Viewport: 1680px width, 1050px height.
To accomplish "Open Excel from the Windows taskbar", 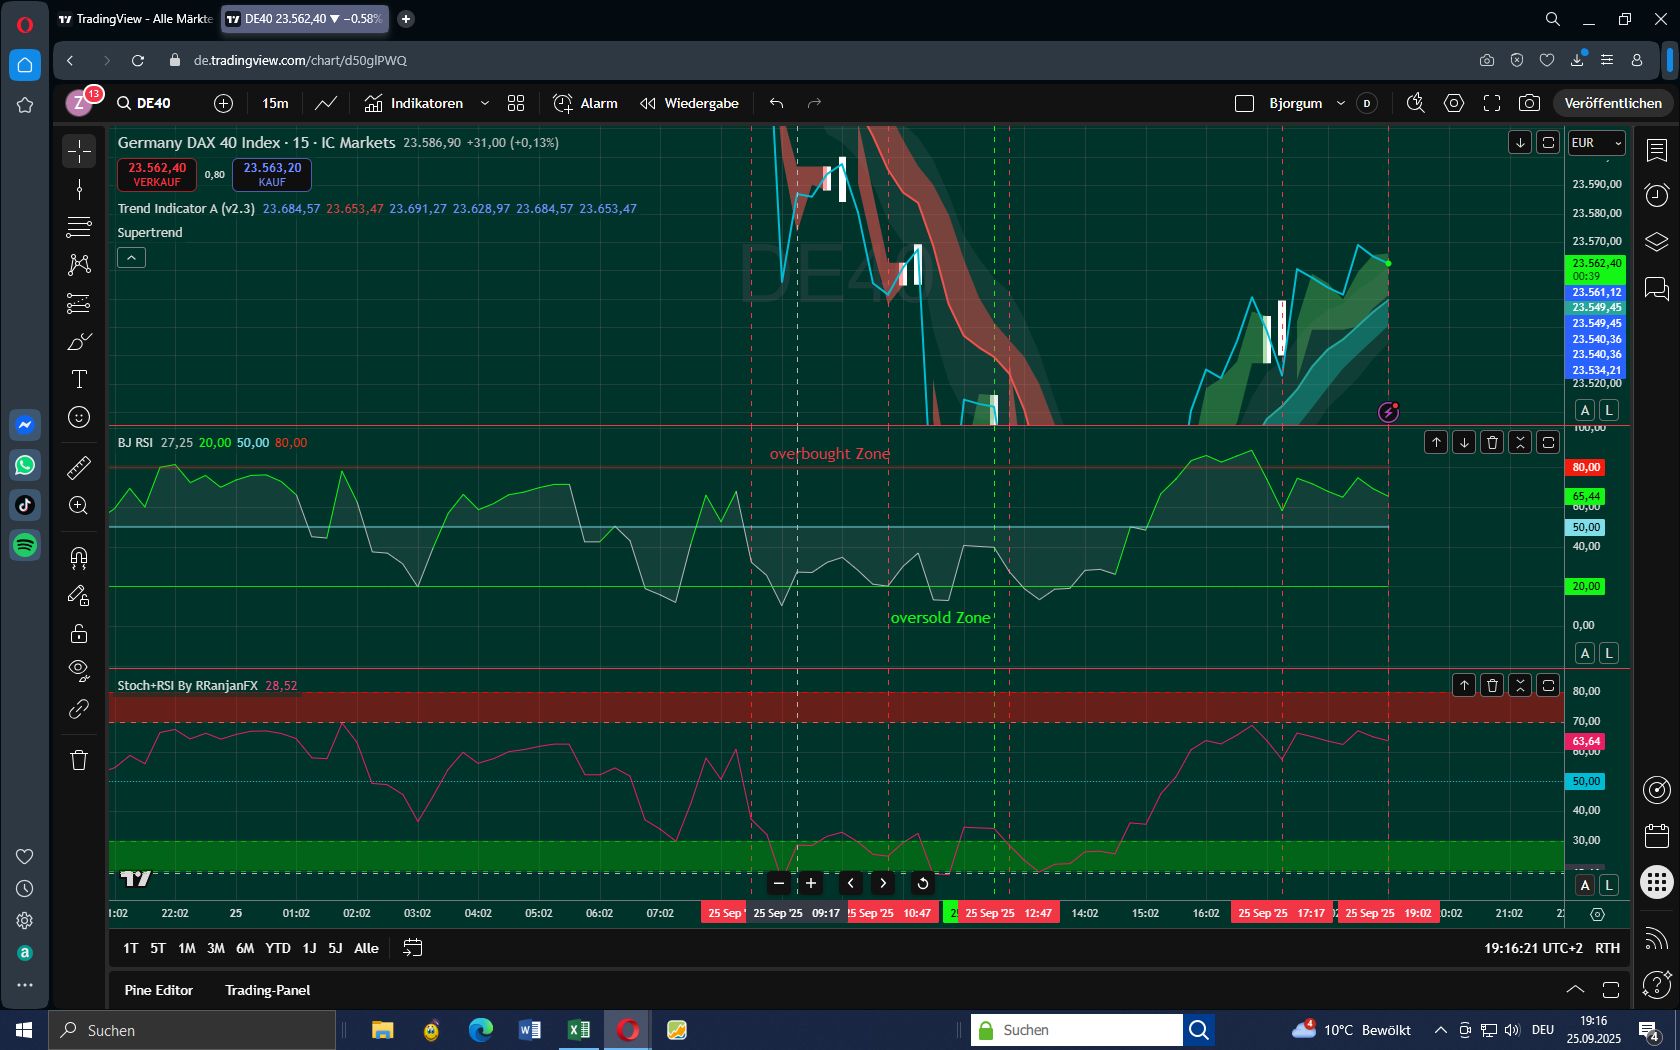I will tap(578, 1030).
